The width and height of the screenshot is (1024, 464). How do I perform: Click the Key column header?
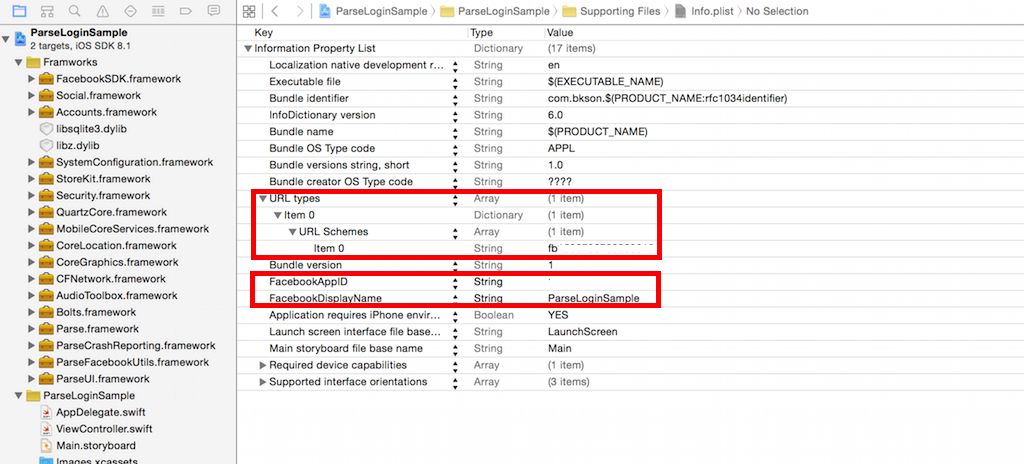[x=264, y=33]
